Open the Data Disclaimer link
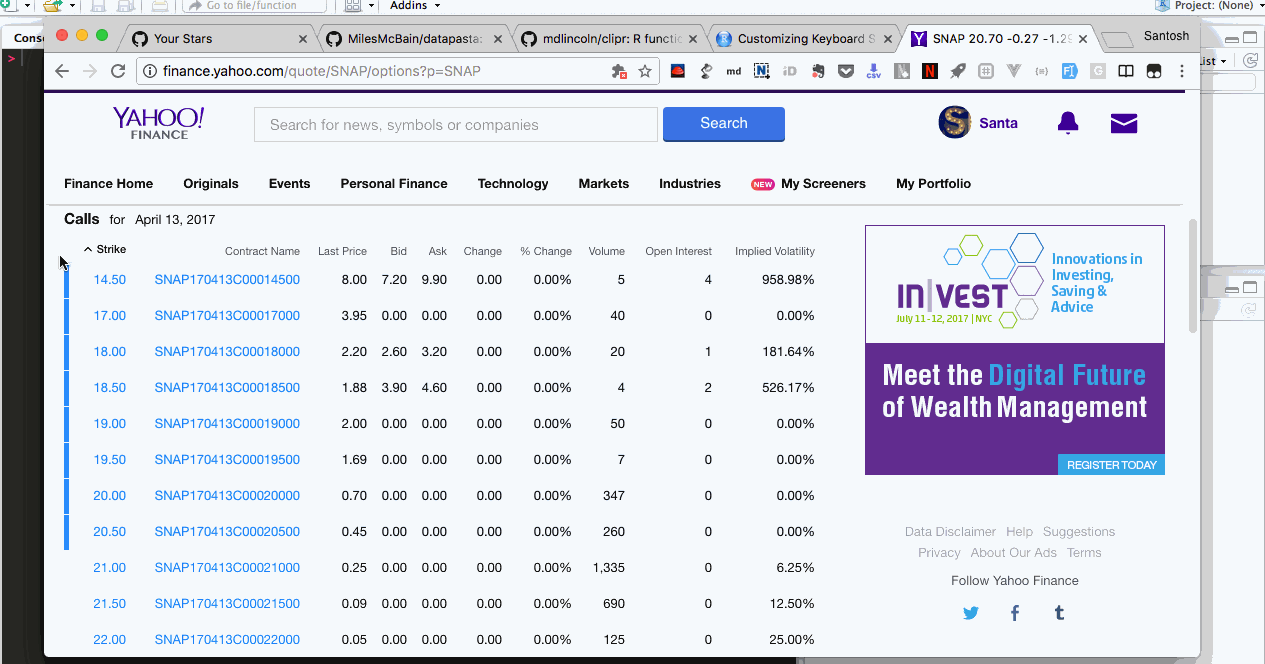Image resolution: width=1265 pixels, height=664 pixels. [x=950, y=532]
